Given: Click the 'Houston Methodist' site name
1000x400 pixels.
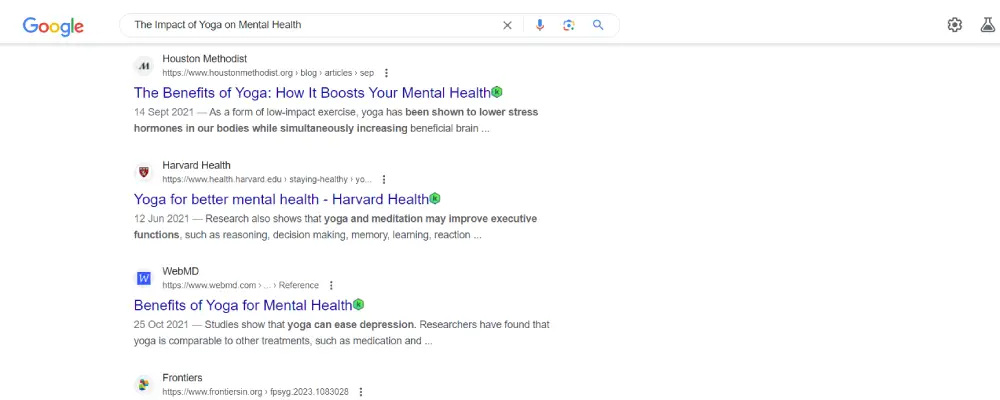Looking at the screenshot, I should pyautogui.click(x=205, y=59).
